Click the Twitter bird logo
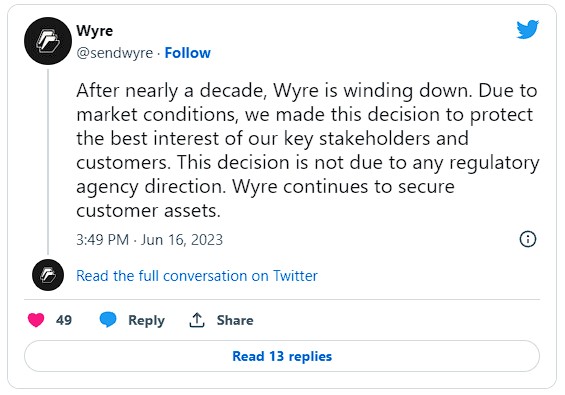This screenshot has height=395, width=565. [x=527, y=29]
